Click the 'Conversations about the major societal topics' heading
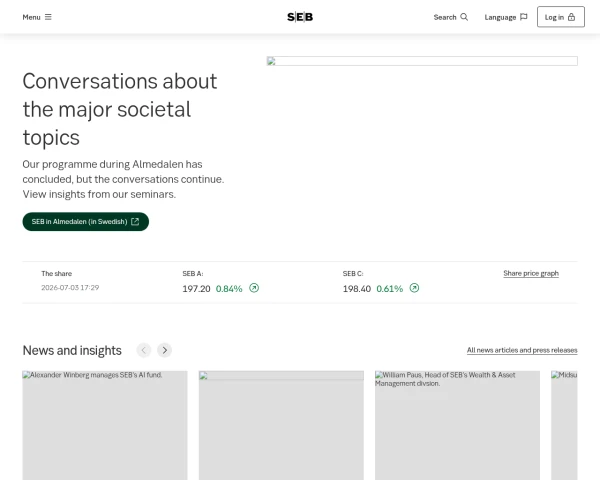 click(x=120, y=109)
